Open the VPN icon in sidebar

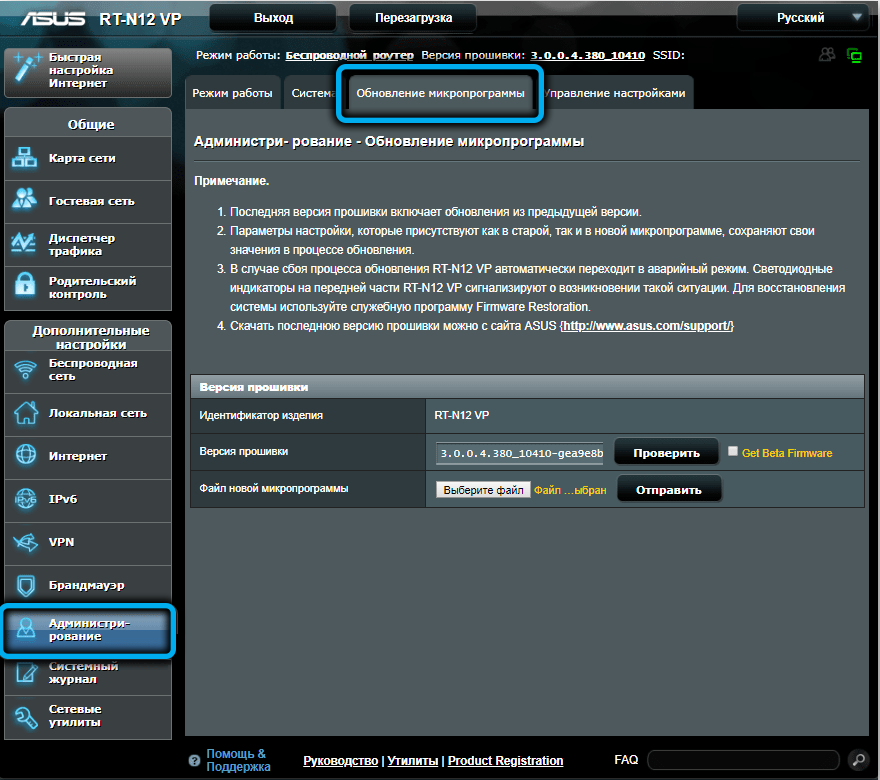tap(24, 542)
